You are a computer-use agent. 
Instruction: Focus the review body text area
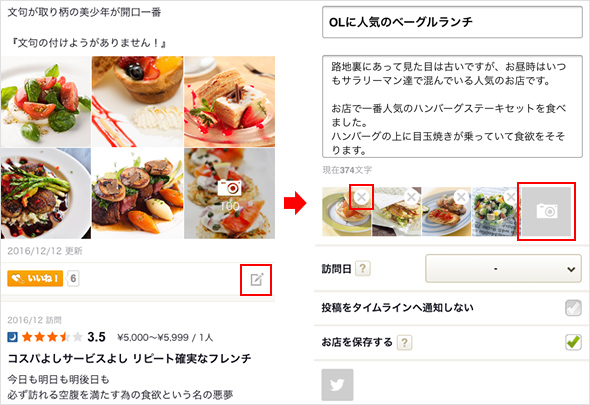click(x=452, y=107)
